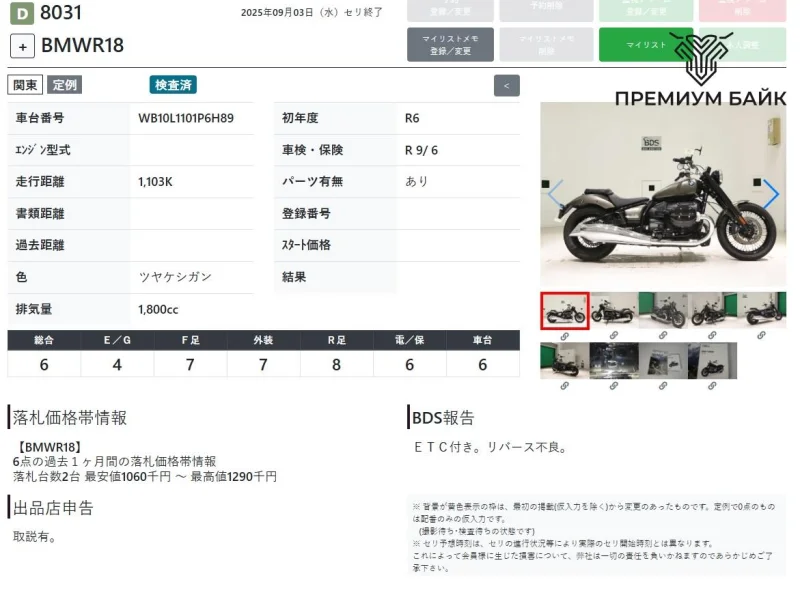Viewport: 800px width, 600px height.
Task: Select the rear-angle motorcycle thumbnail in top row
Action: coord(662,310)
